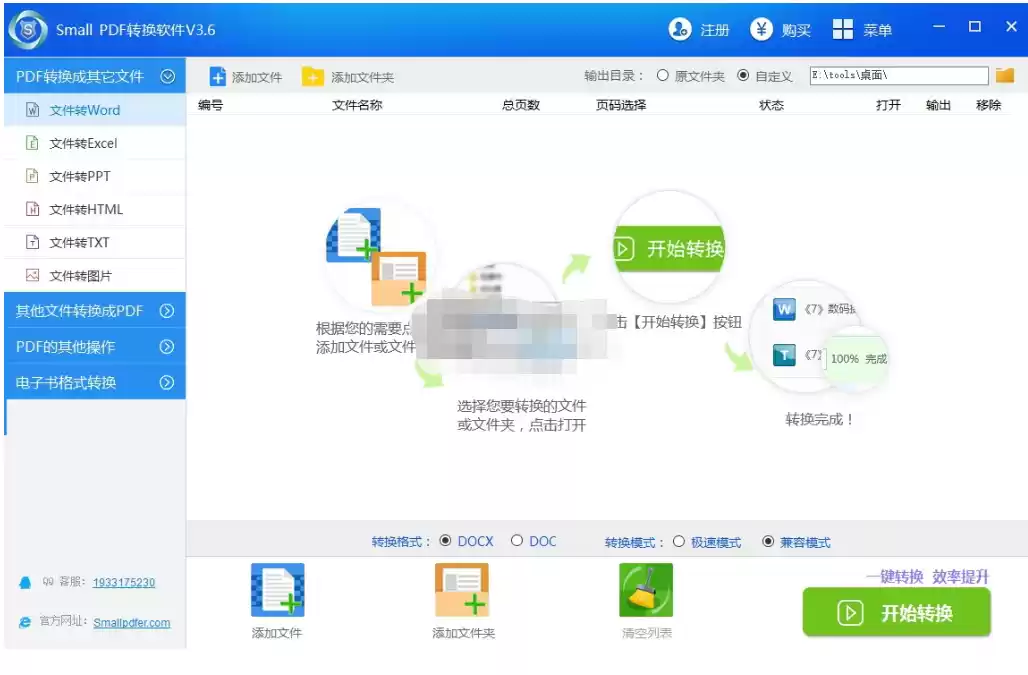The width and height of the screenshot is (1028, 675).
Task: Collapse the PDF转换成其它文件 section
Action: [167, 76]
